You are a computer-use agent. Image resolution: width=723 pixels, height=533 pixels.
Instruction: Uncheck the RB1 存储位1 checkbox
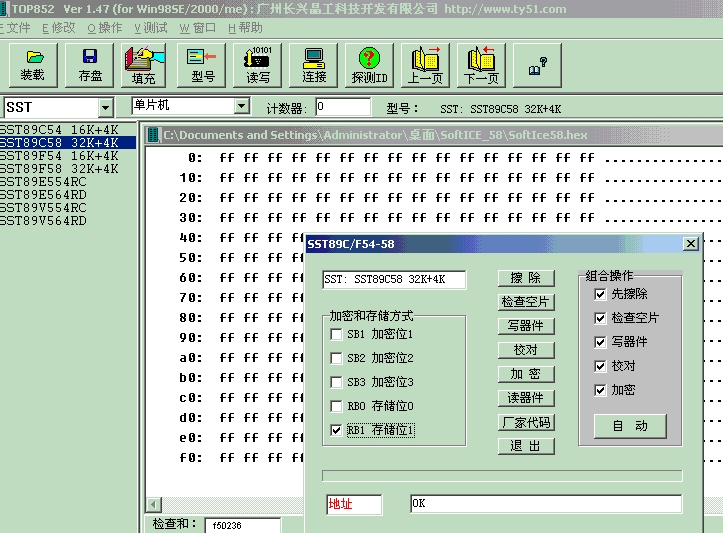[336, 430]
